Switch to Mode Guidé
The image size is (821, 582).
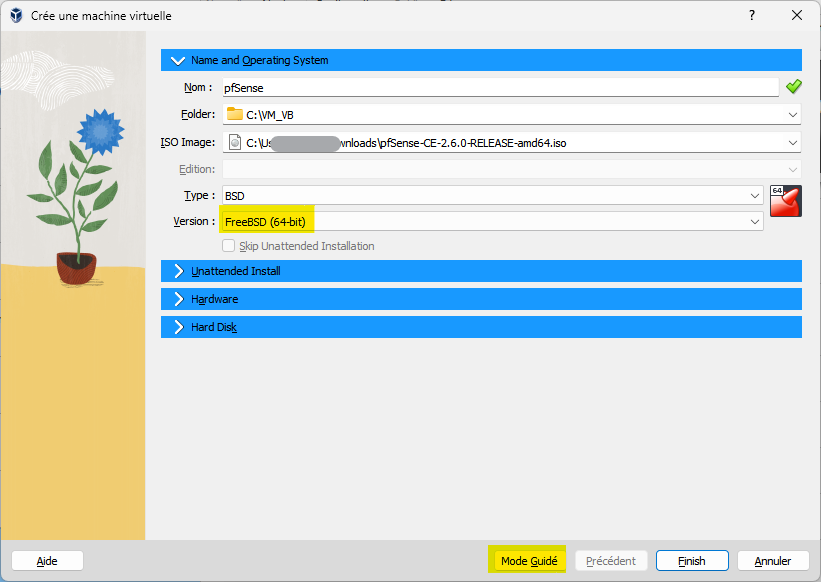pos(529,561)
